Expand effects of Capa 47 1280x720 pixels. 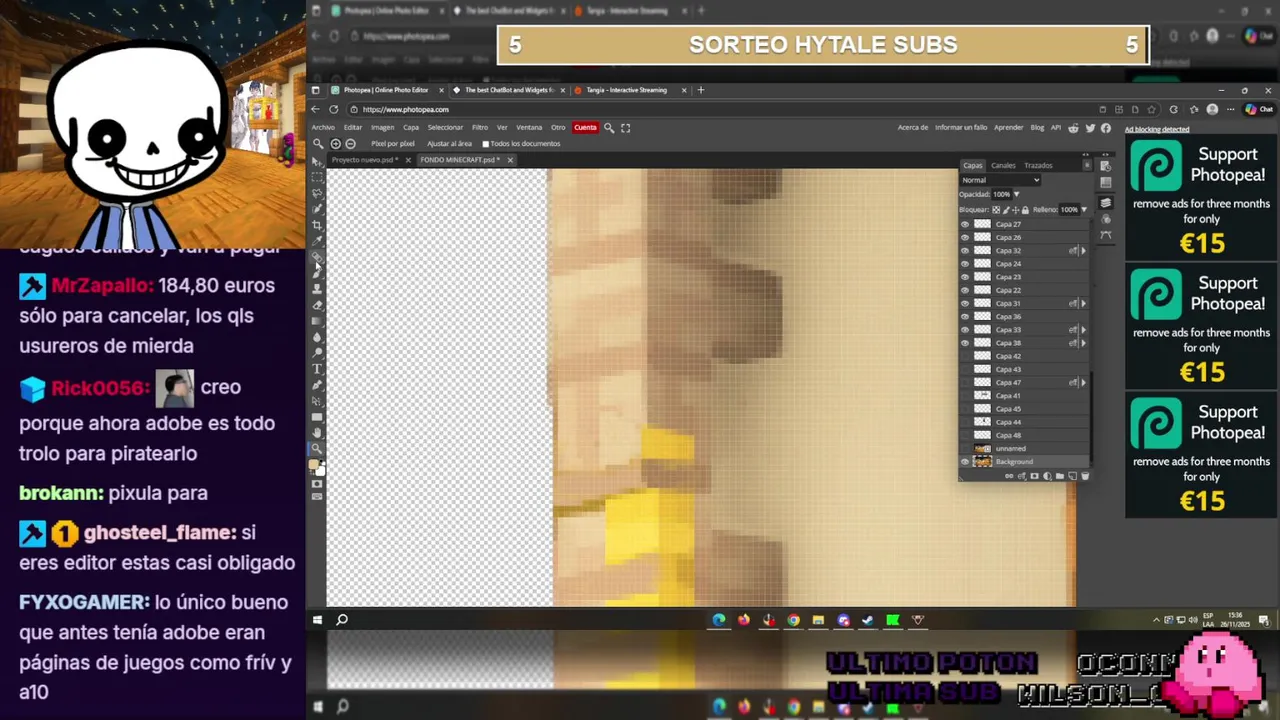pyautogui.click(x=1084, y=382)
